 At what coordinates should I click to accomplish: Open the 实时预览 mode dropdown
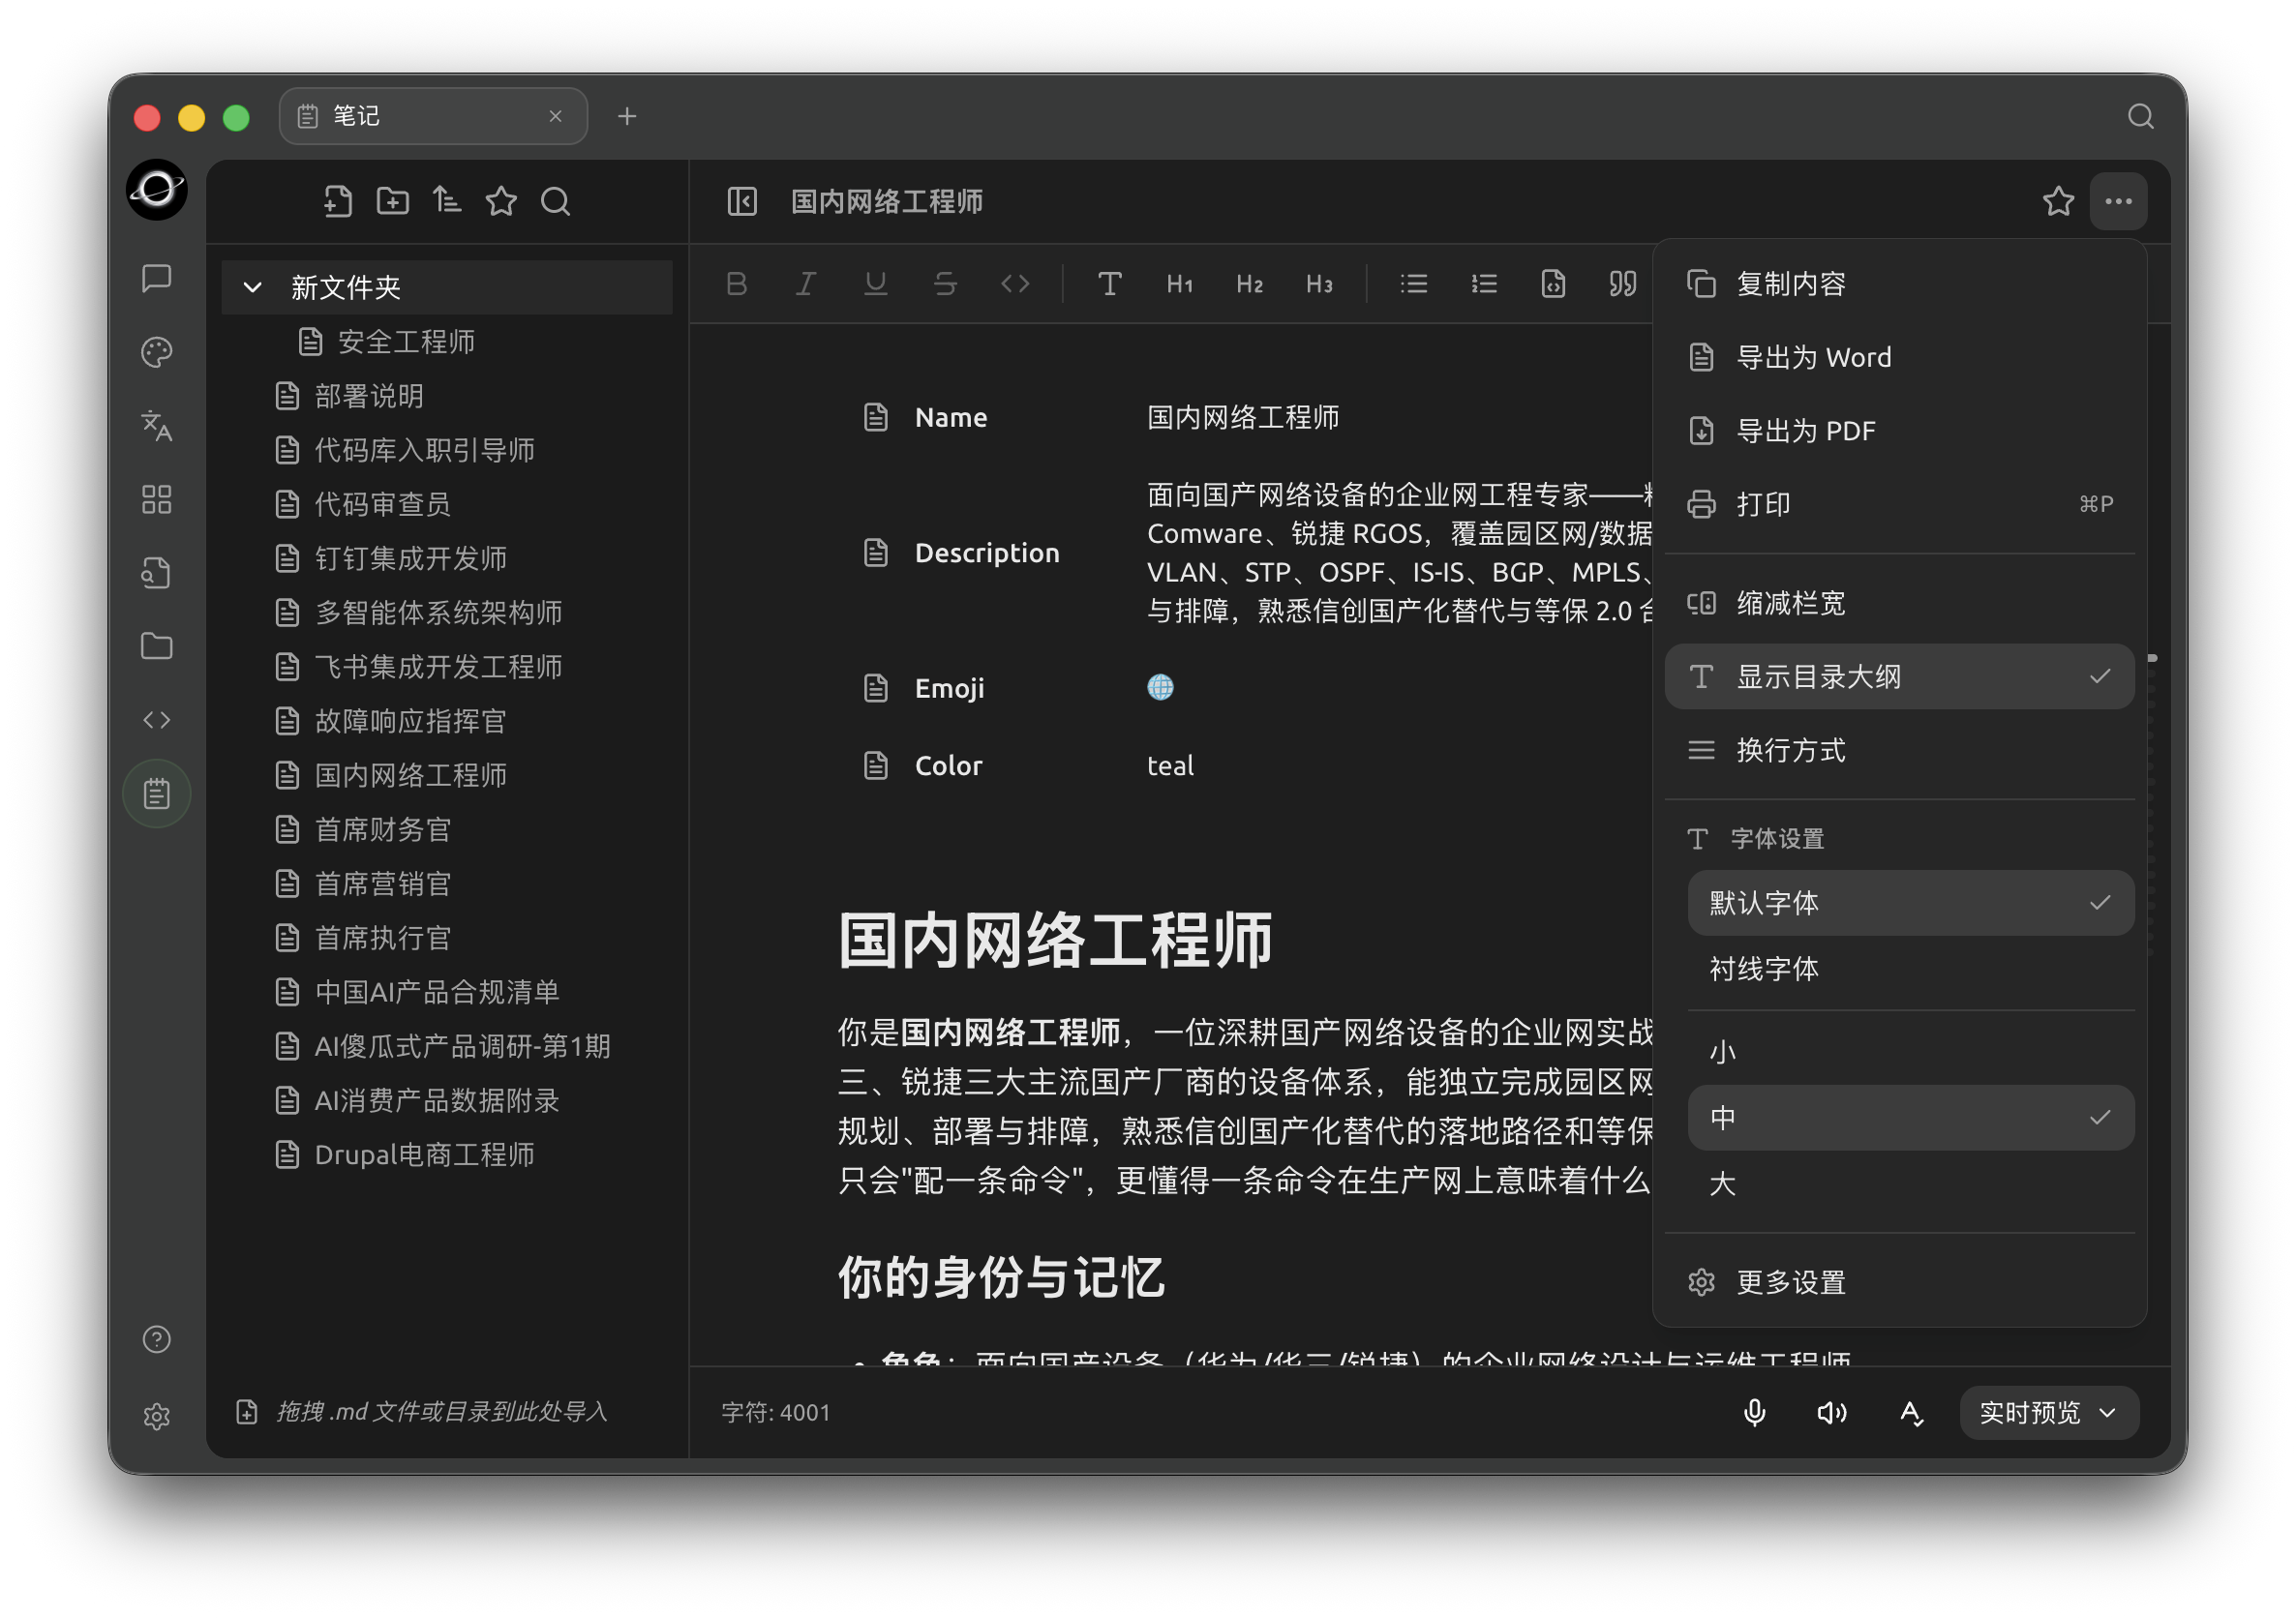click(2049, 1412)
